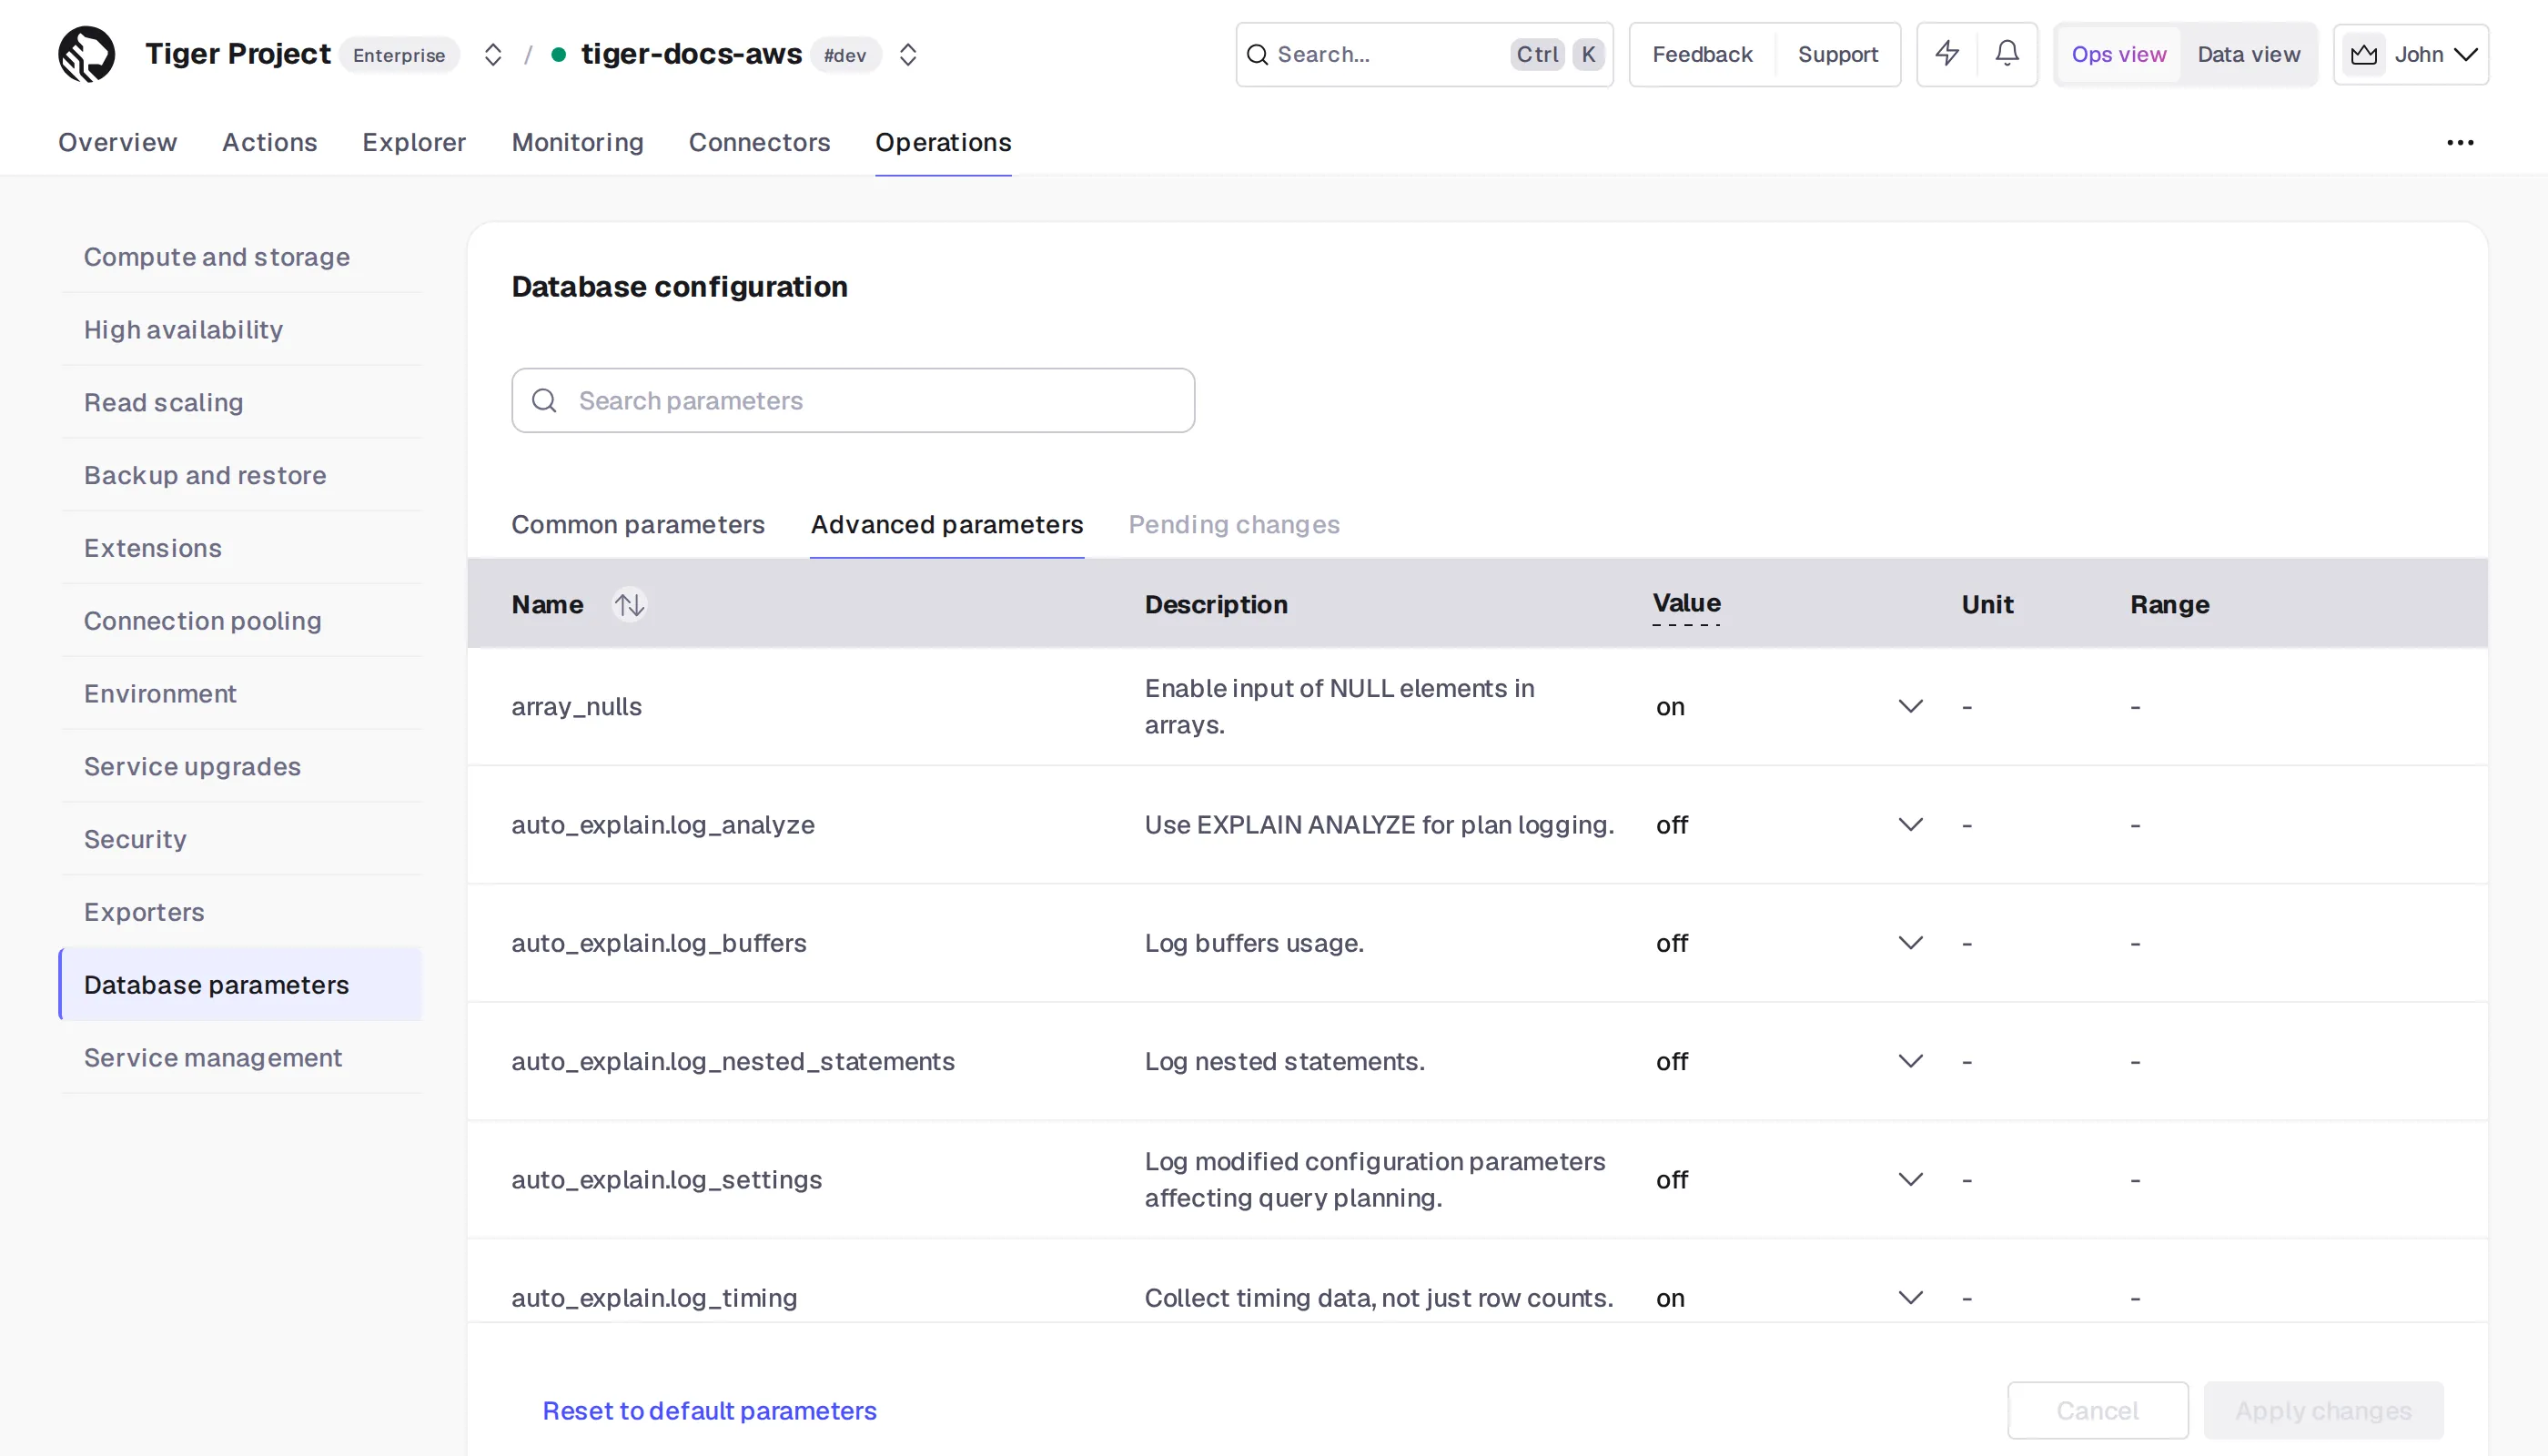Click the Apply changes button

(2323, 1411)
